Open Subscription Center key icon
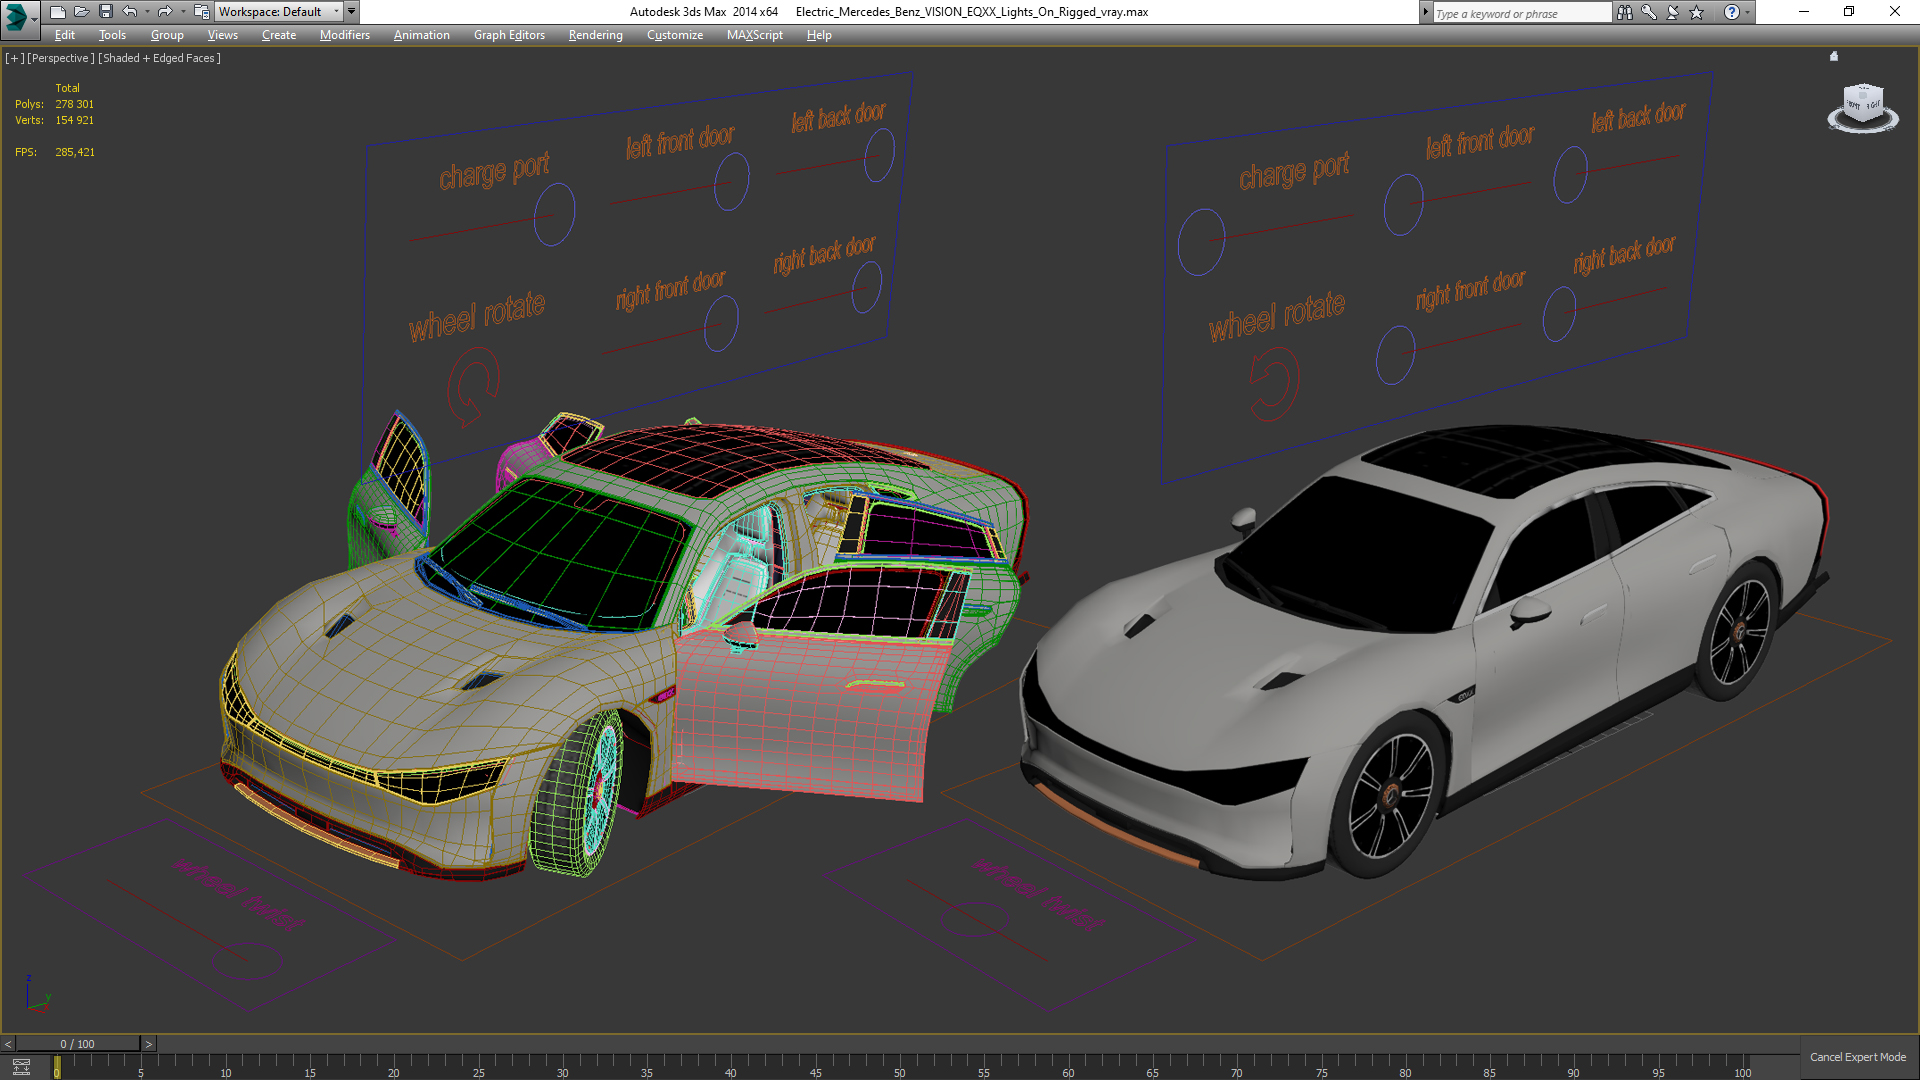This screenshot has height=1080, width=1920. point(1649,12)
